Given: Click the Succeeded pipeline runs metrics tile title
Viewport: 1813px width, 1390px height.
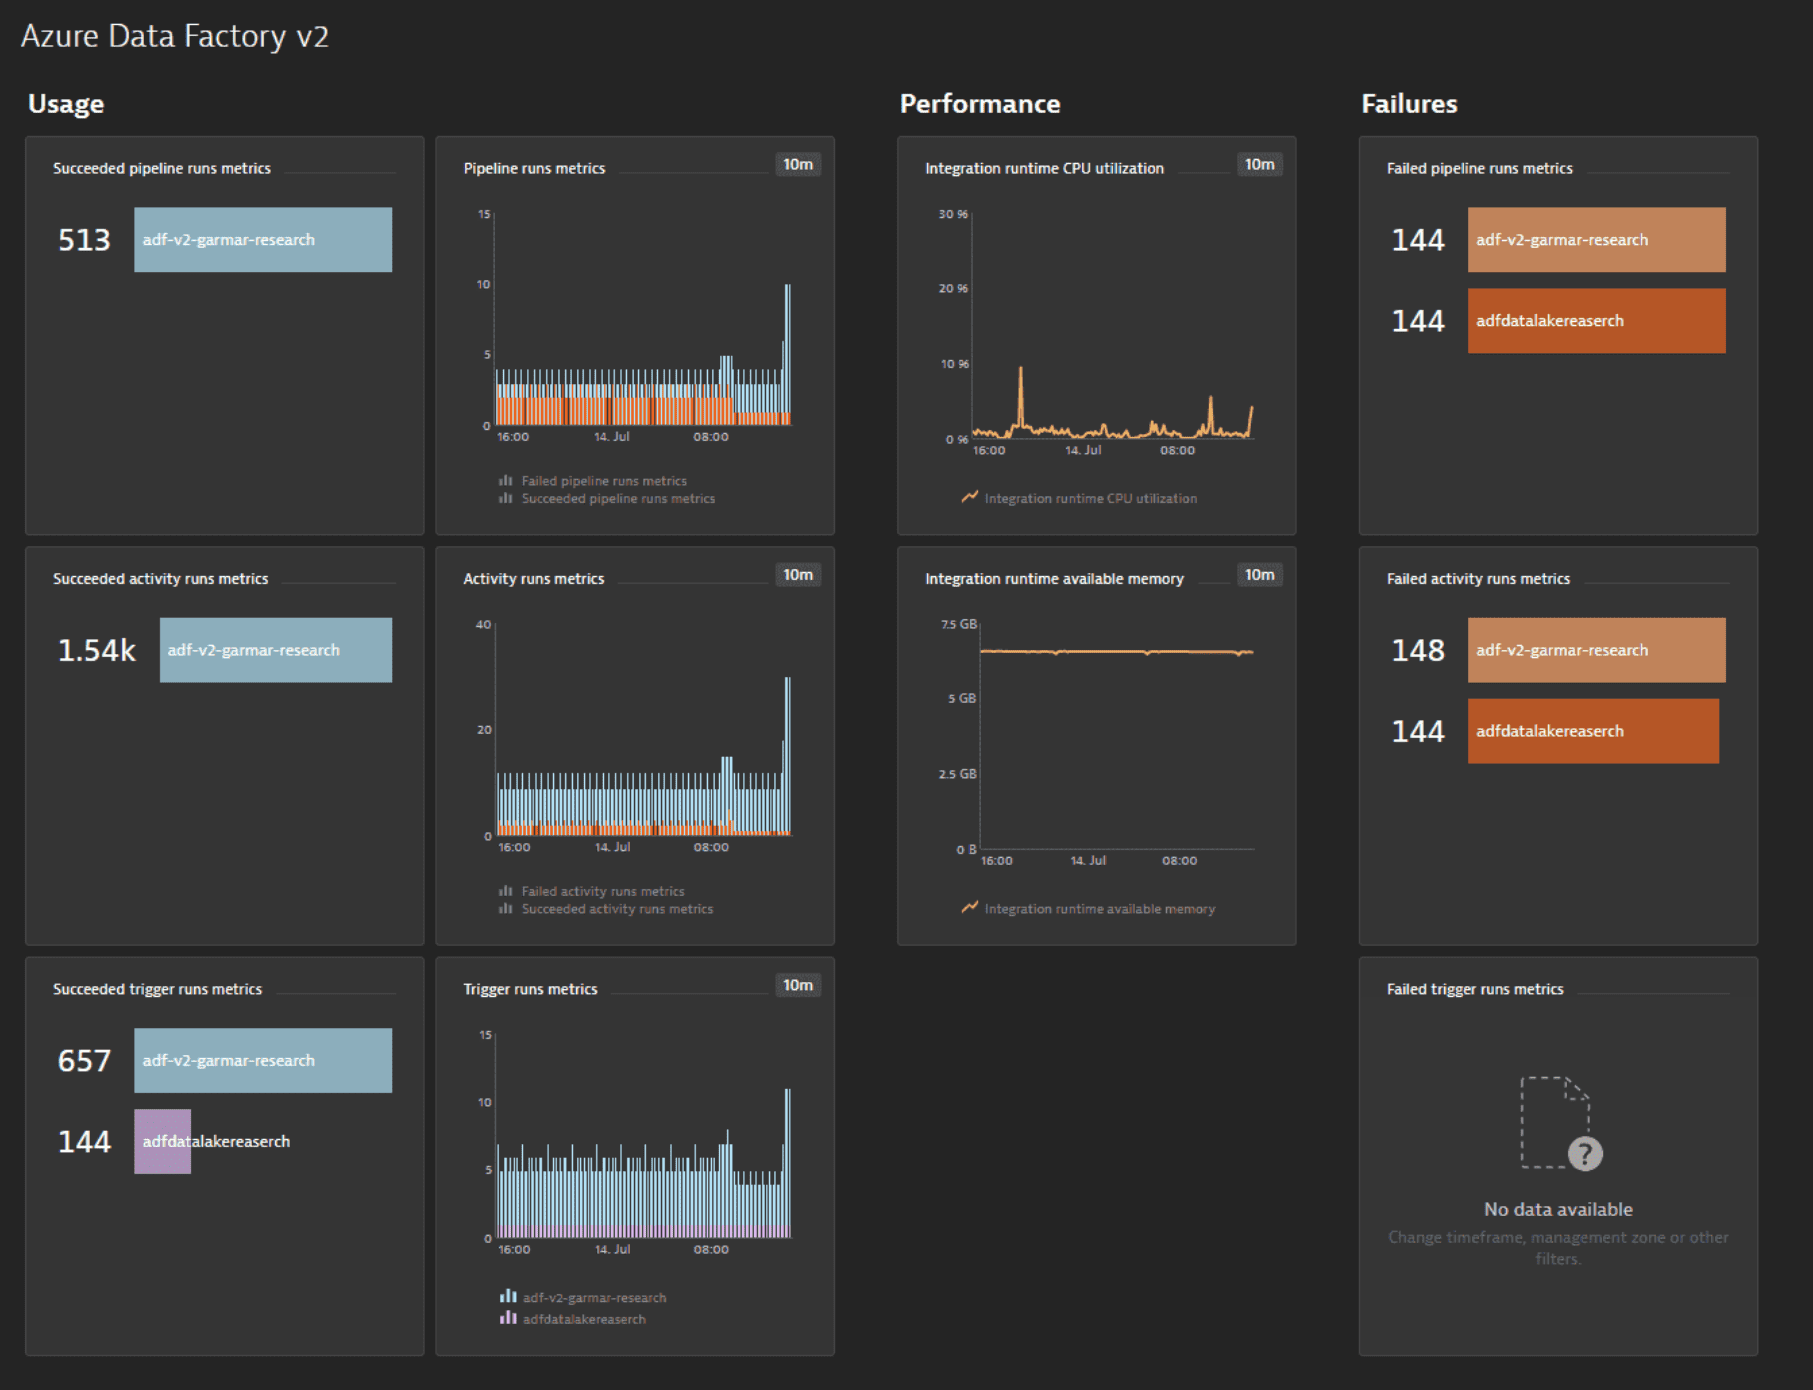Looking at the screenshot, I should click(162, 168).
